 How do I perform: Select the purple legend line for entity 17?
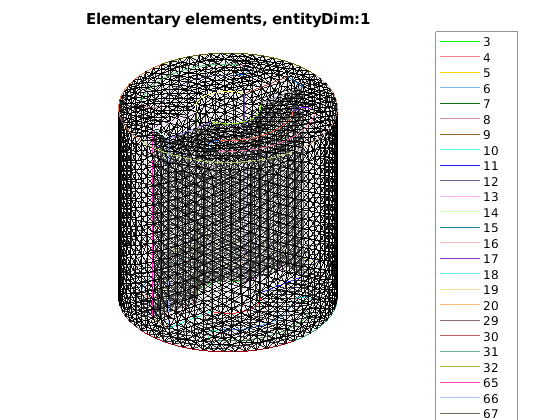point(460,259)
